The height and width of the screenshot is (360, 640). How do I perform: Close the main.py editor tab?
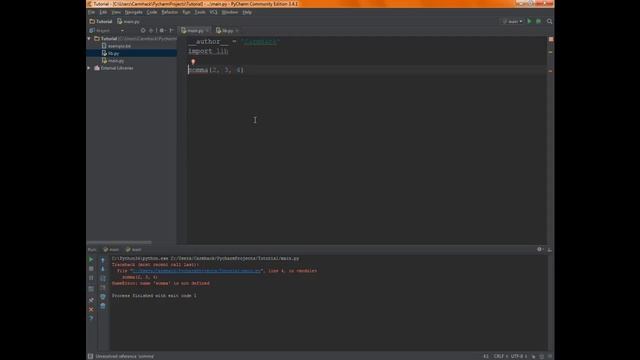click(207, 31)
